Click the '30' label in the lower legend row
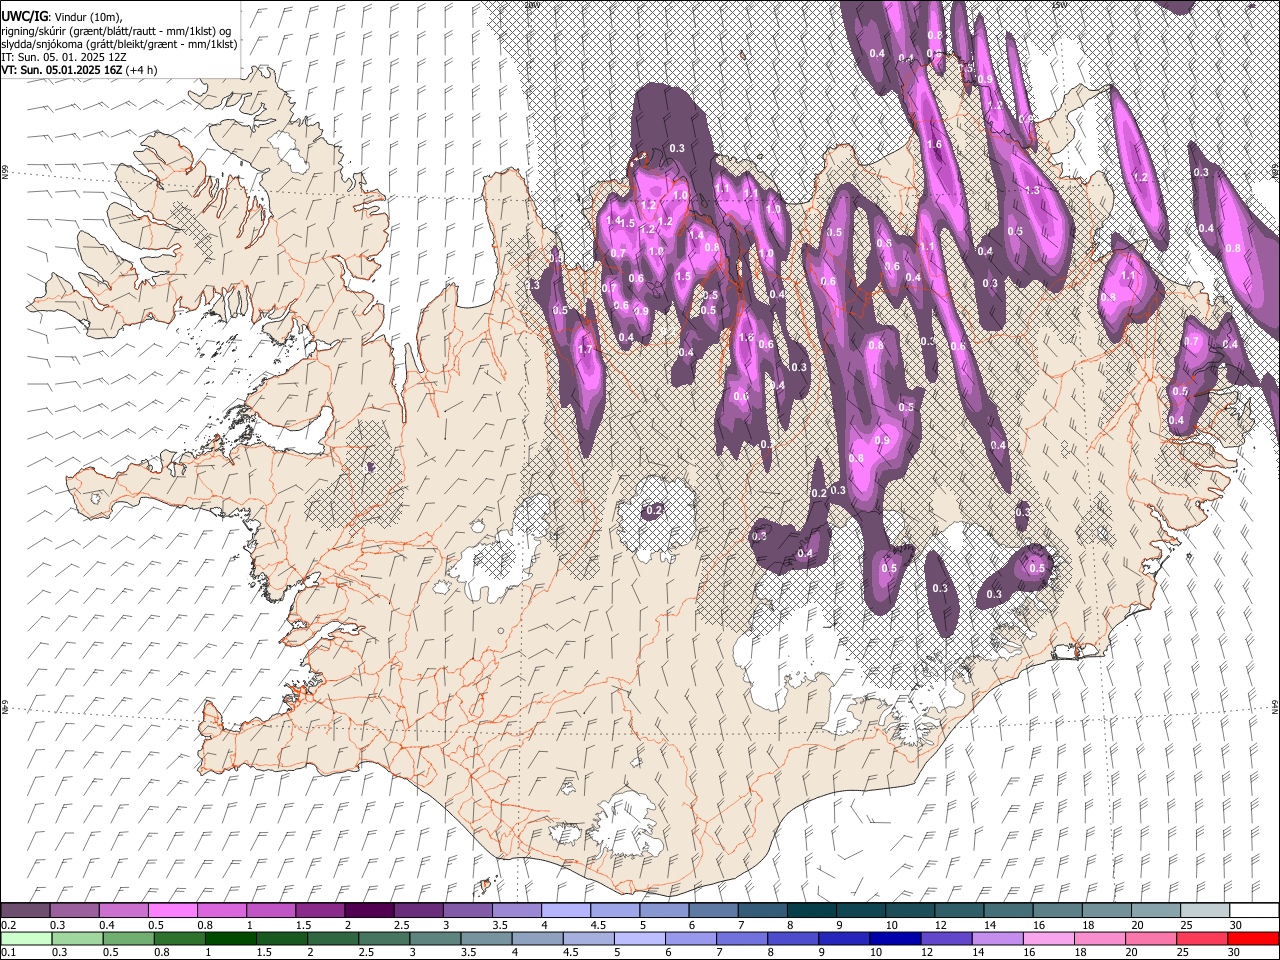Viewport: 1280px width, 960px height. point(1236,952)
